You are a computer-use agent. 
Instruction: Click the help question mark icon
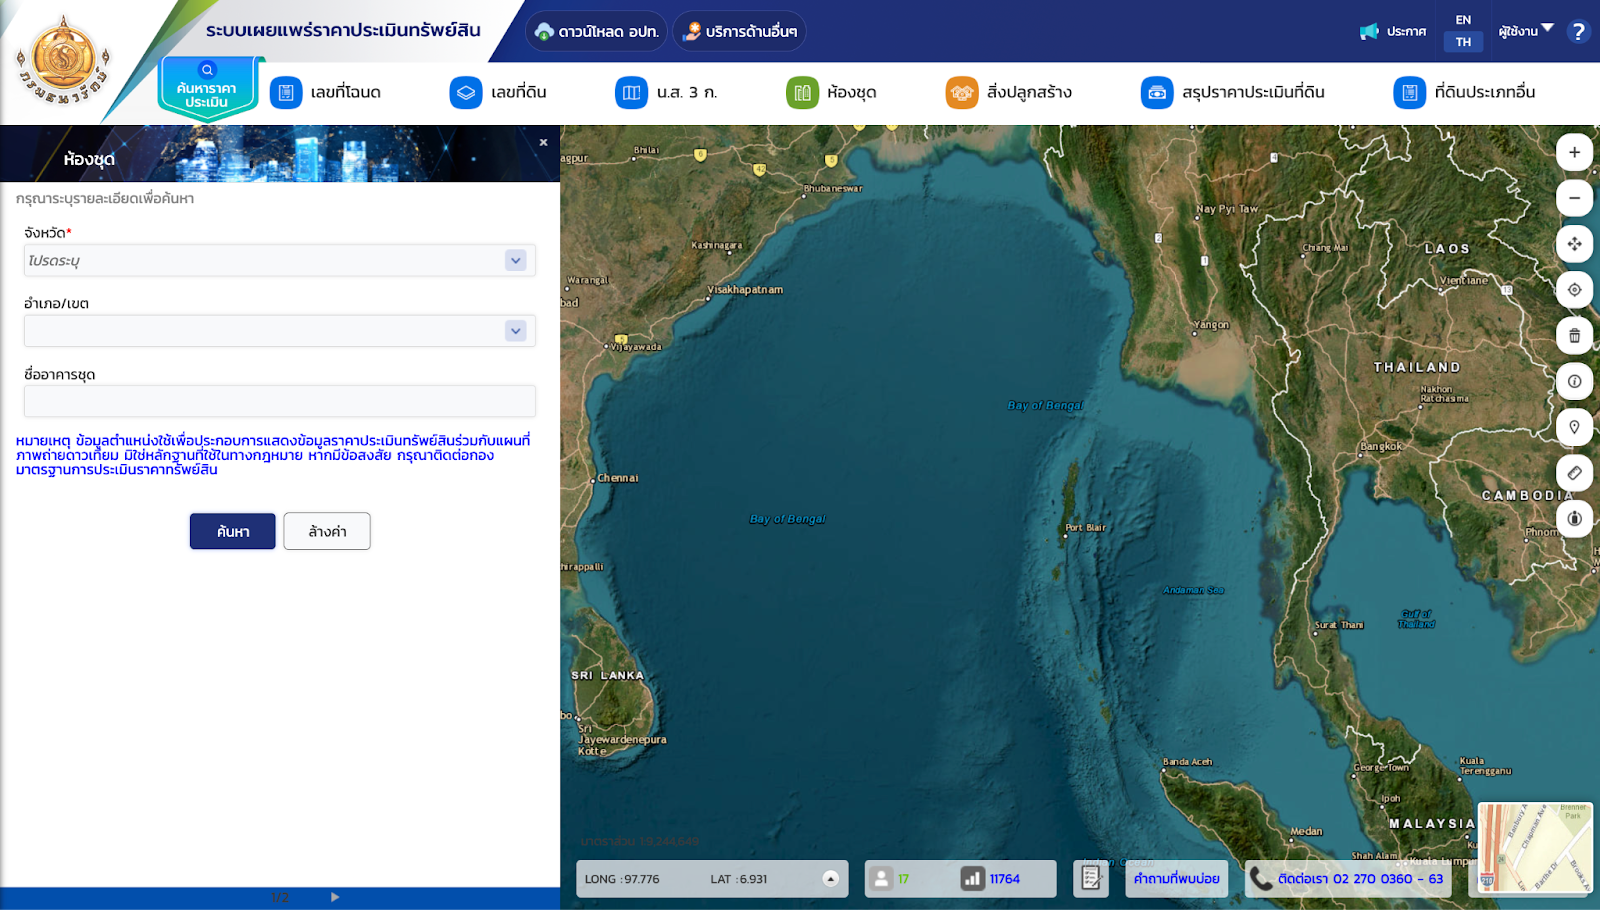[x=1578, y=32]
